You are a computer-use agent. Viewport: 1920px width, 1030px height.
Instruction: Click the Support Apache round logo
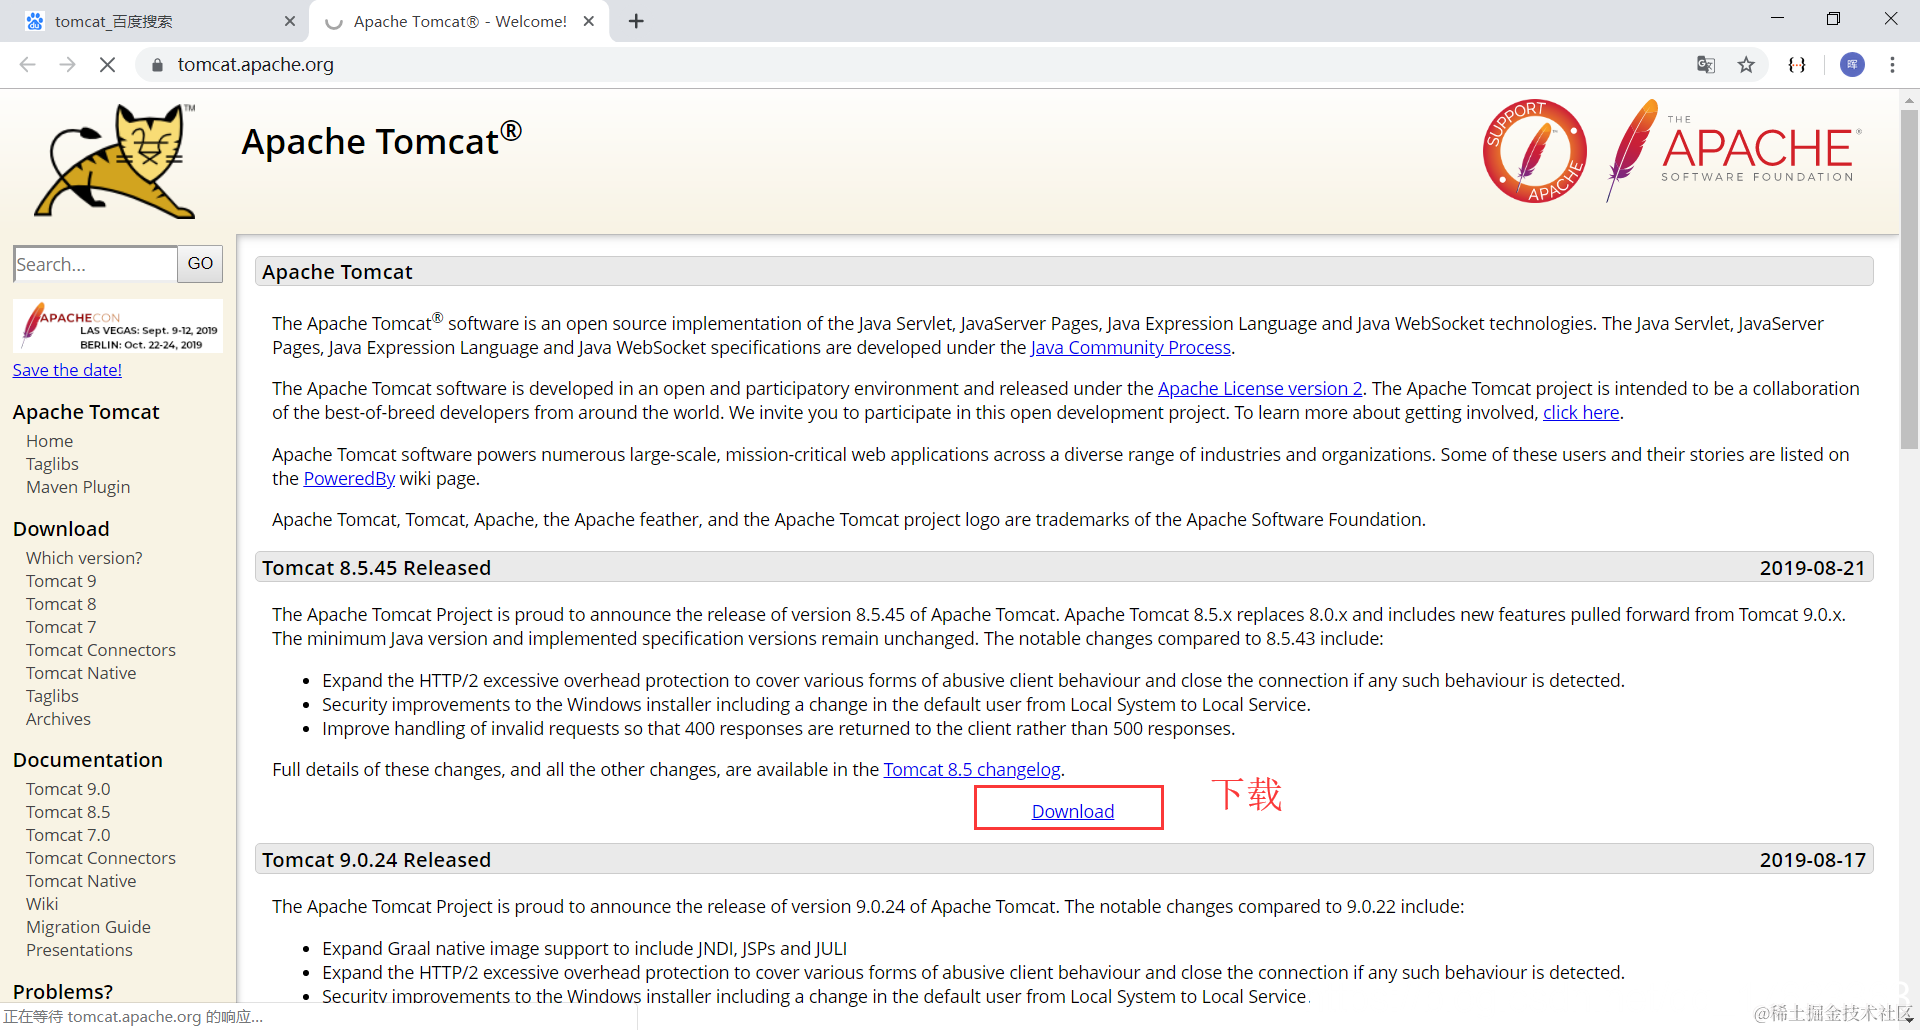(1534, 151)
